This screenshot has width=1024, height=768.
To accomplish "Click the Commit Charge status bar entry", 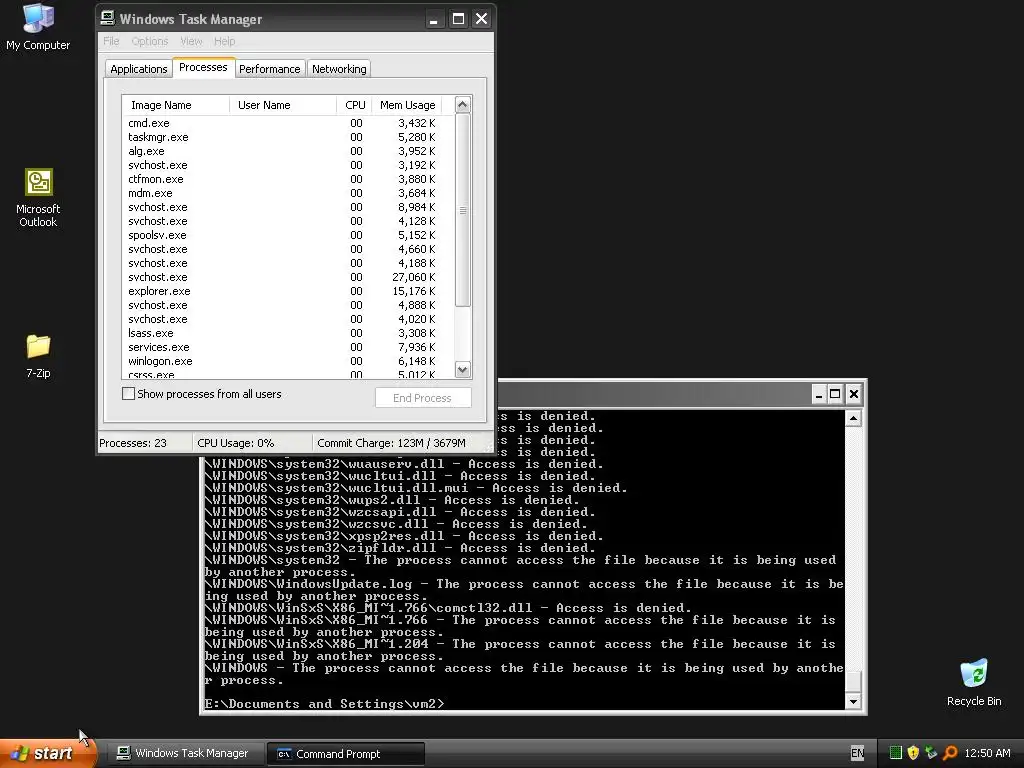I will point(400,443).
